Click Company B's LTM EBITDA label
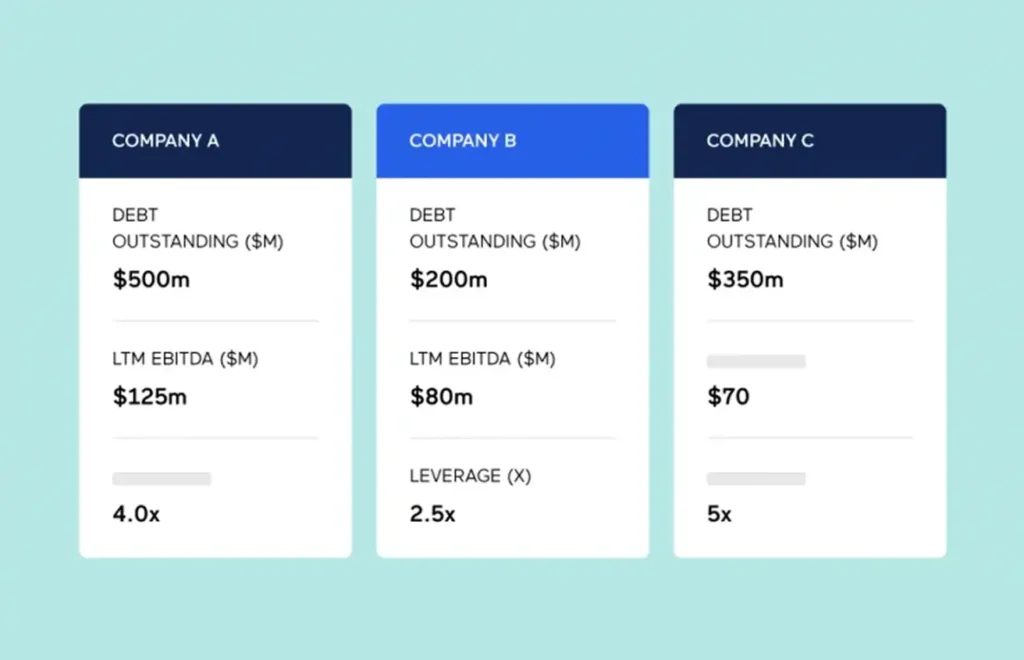 [x=482, y=359]
